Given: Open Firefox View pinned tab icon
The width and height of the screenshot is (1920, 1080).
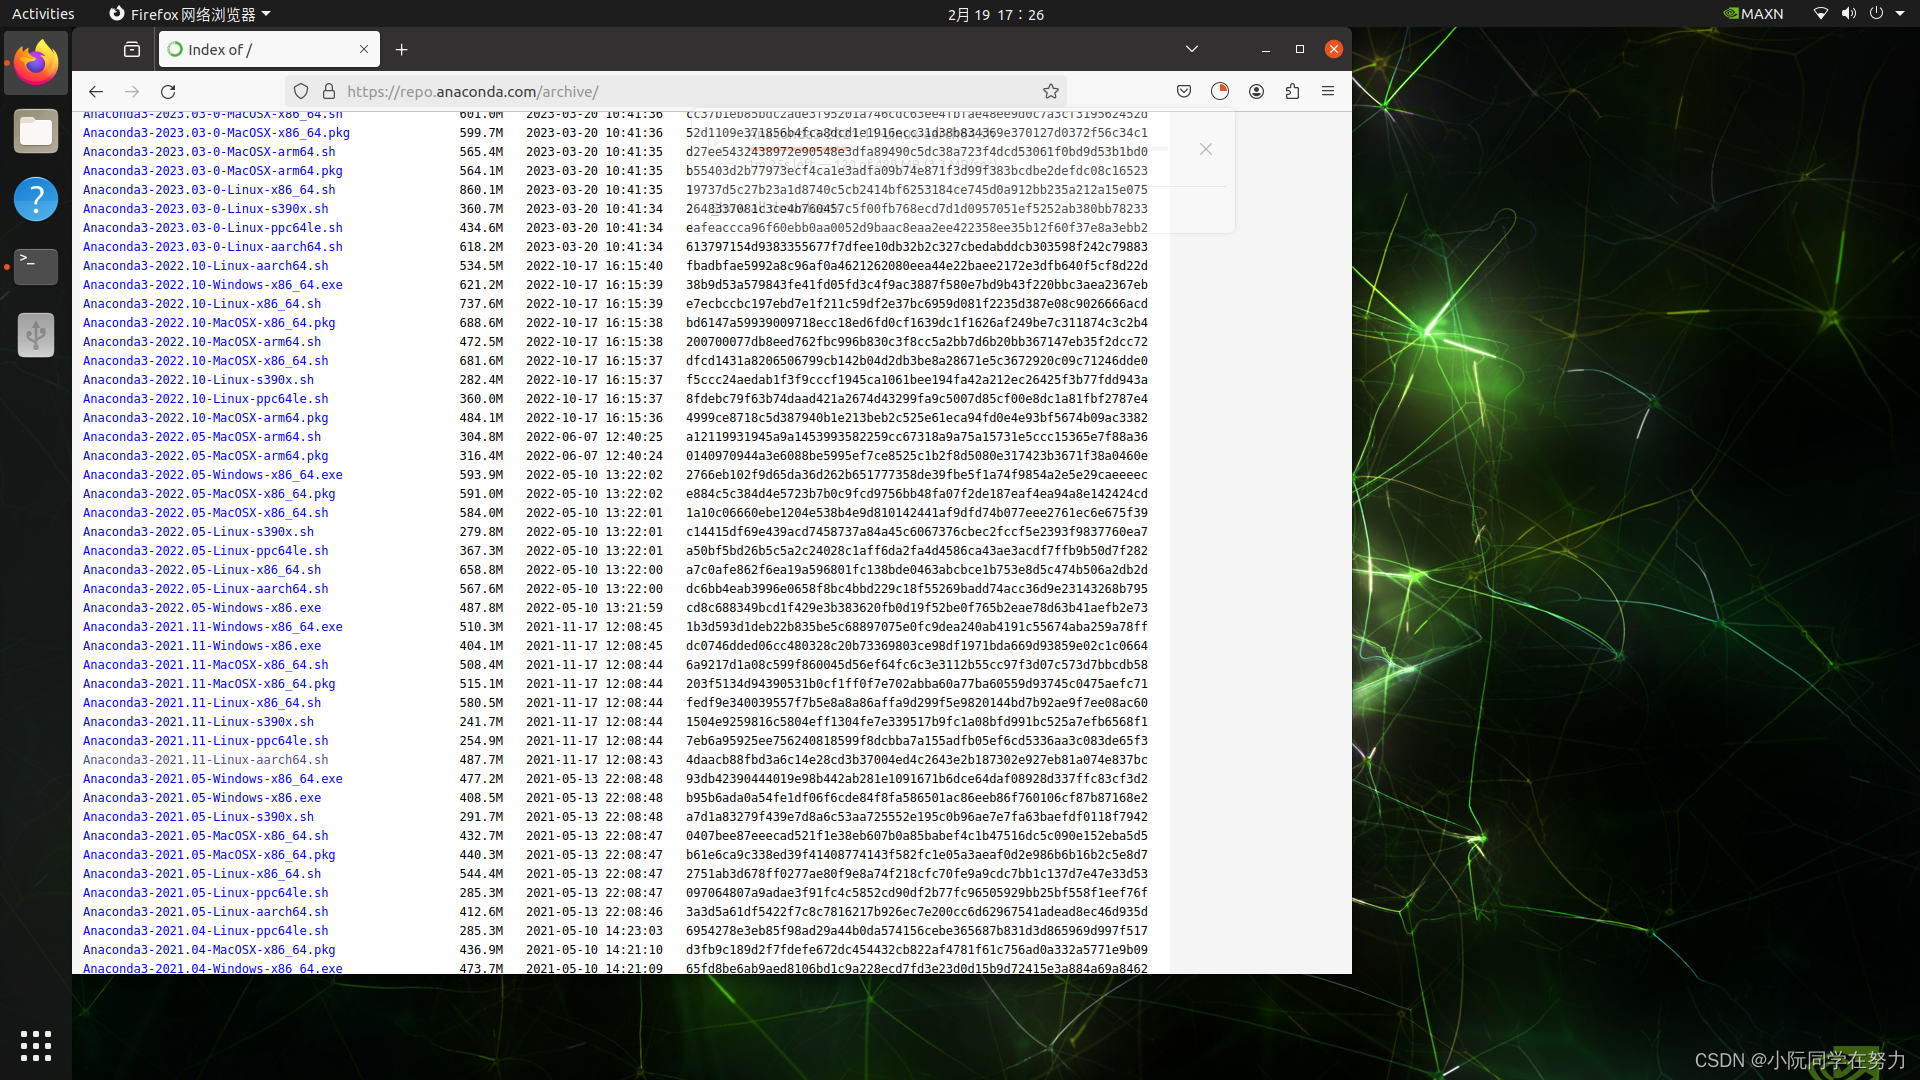Looking at the screenshot, I should tap(131, 49).
